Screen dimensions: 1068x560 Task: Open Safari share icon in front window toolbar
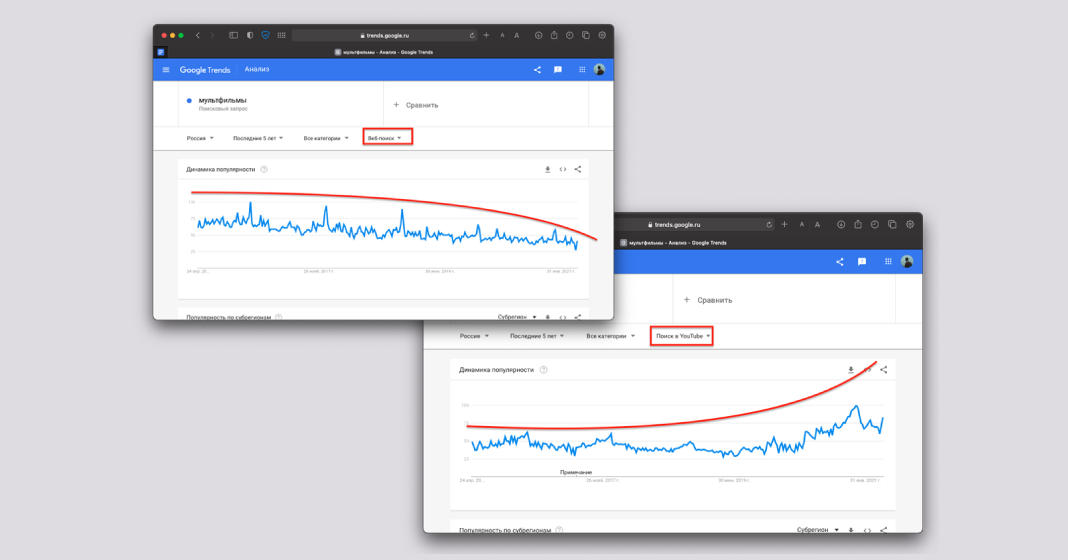pos(554,35)
